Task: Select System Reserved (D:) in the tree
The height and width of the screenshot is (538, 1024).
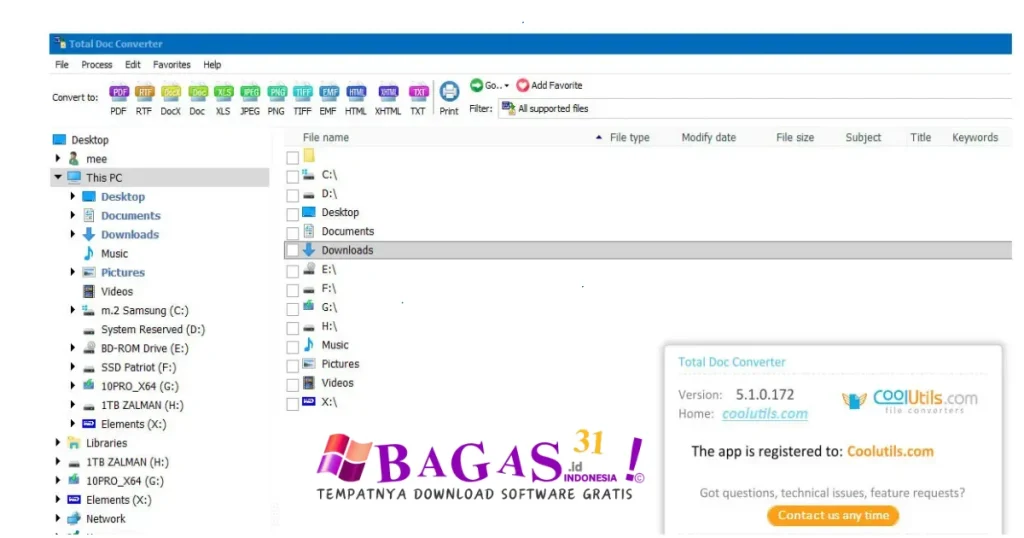Action: pyautogui.click(x=153, y=329)
